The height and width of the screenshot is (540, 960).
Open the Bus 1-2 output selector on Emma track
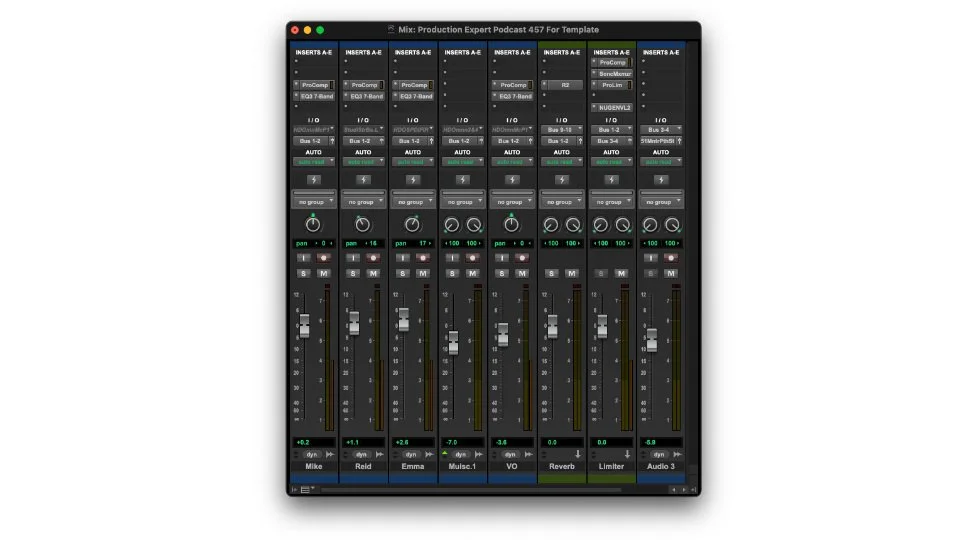409,141
